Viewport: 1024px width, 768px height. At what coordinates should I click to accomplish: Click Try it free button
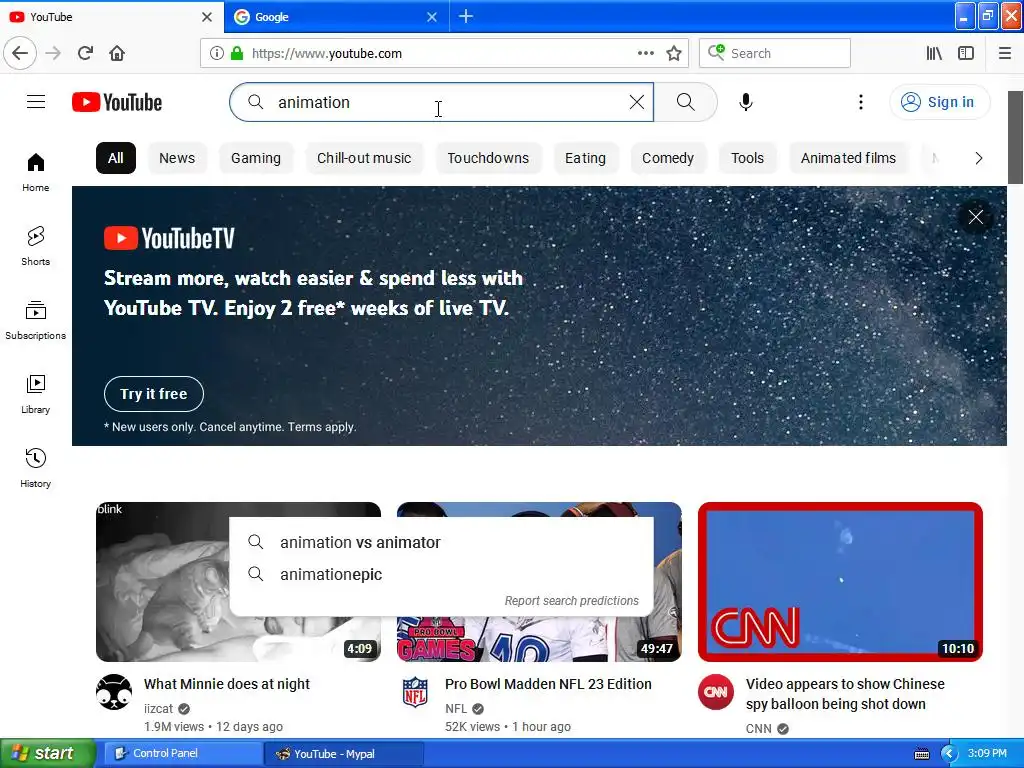coord(153,394)
